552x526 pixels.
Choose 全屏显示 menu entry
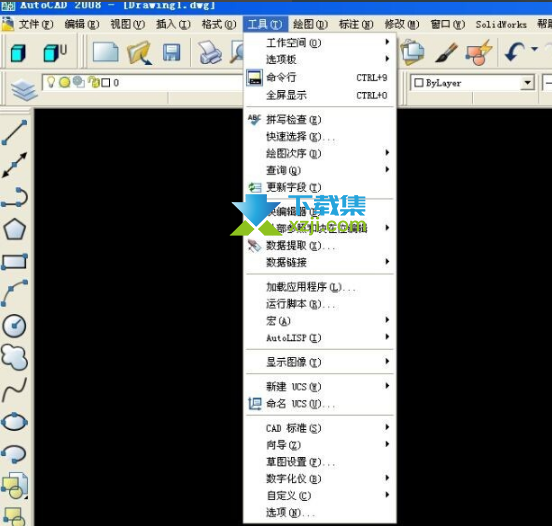coord(320,95)
